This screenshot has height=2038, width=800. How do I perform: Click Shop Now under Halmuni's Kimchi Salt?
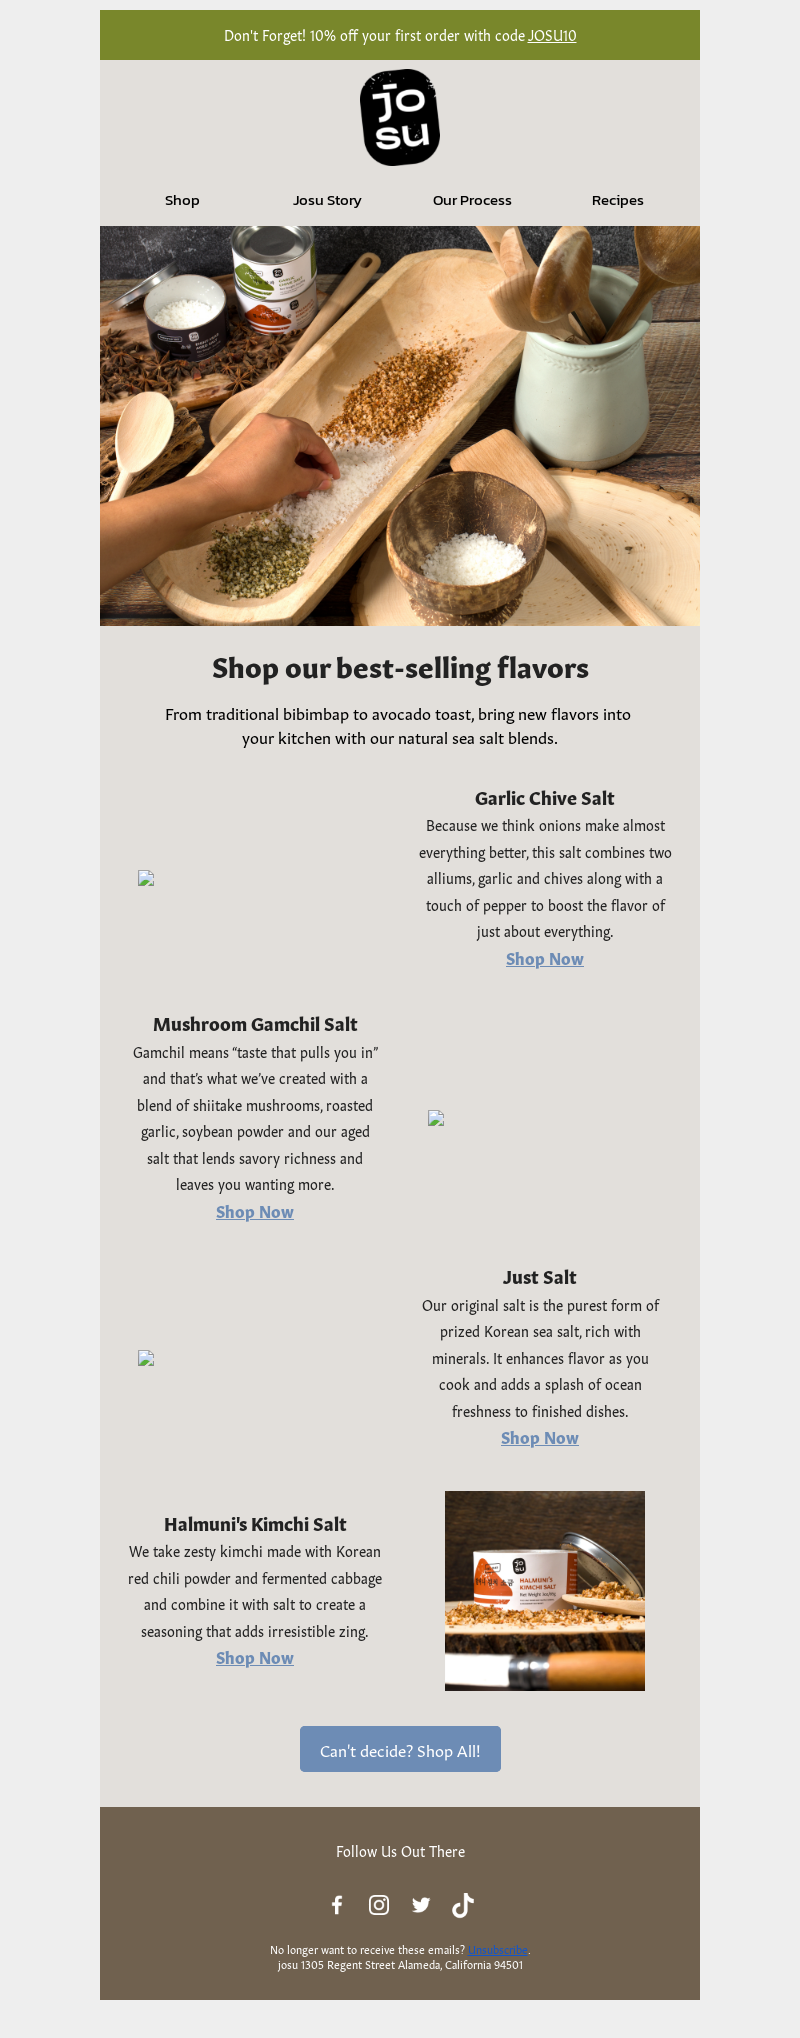coord(255,1658)
